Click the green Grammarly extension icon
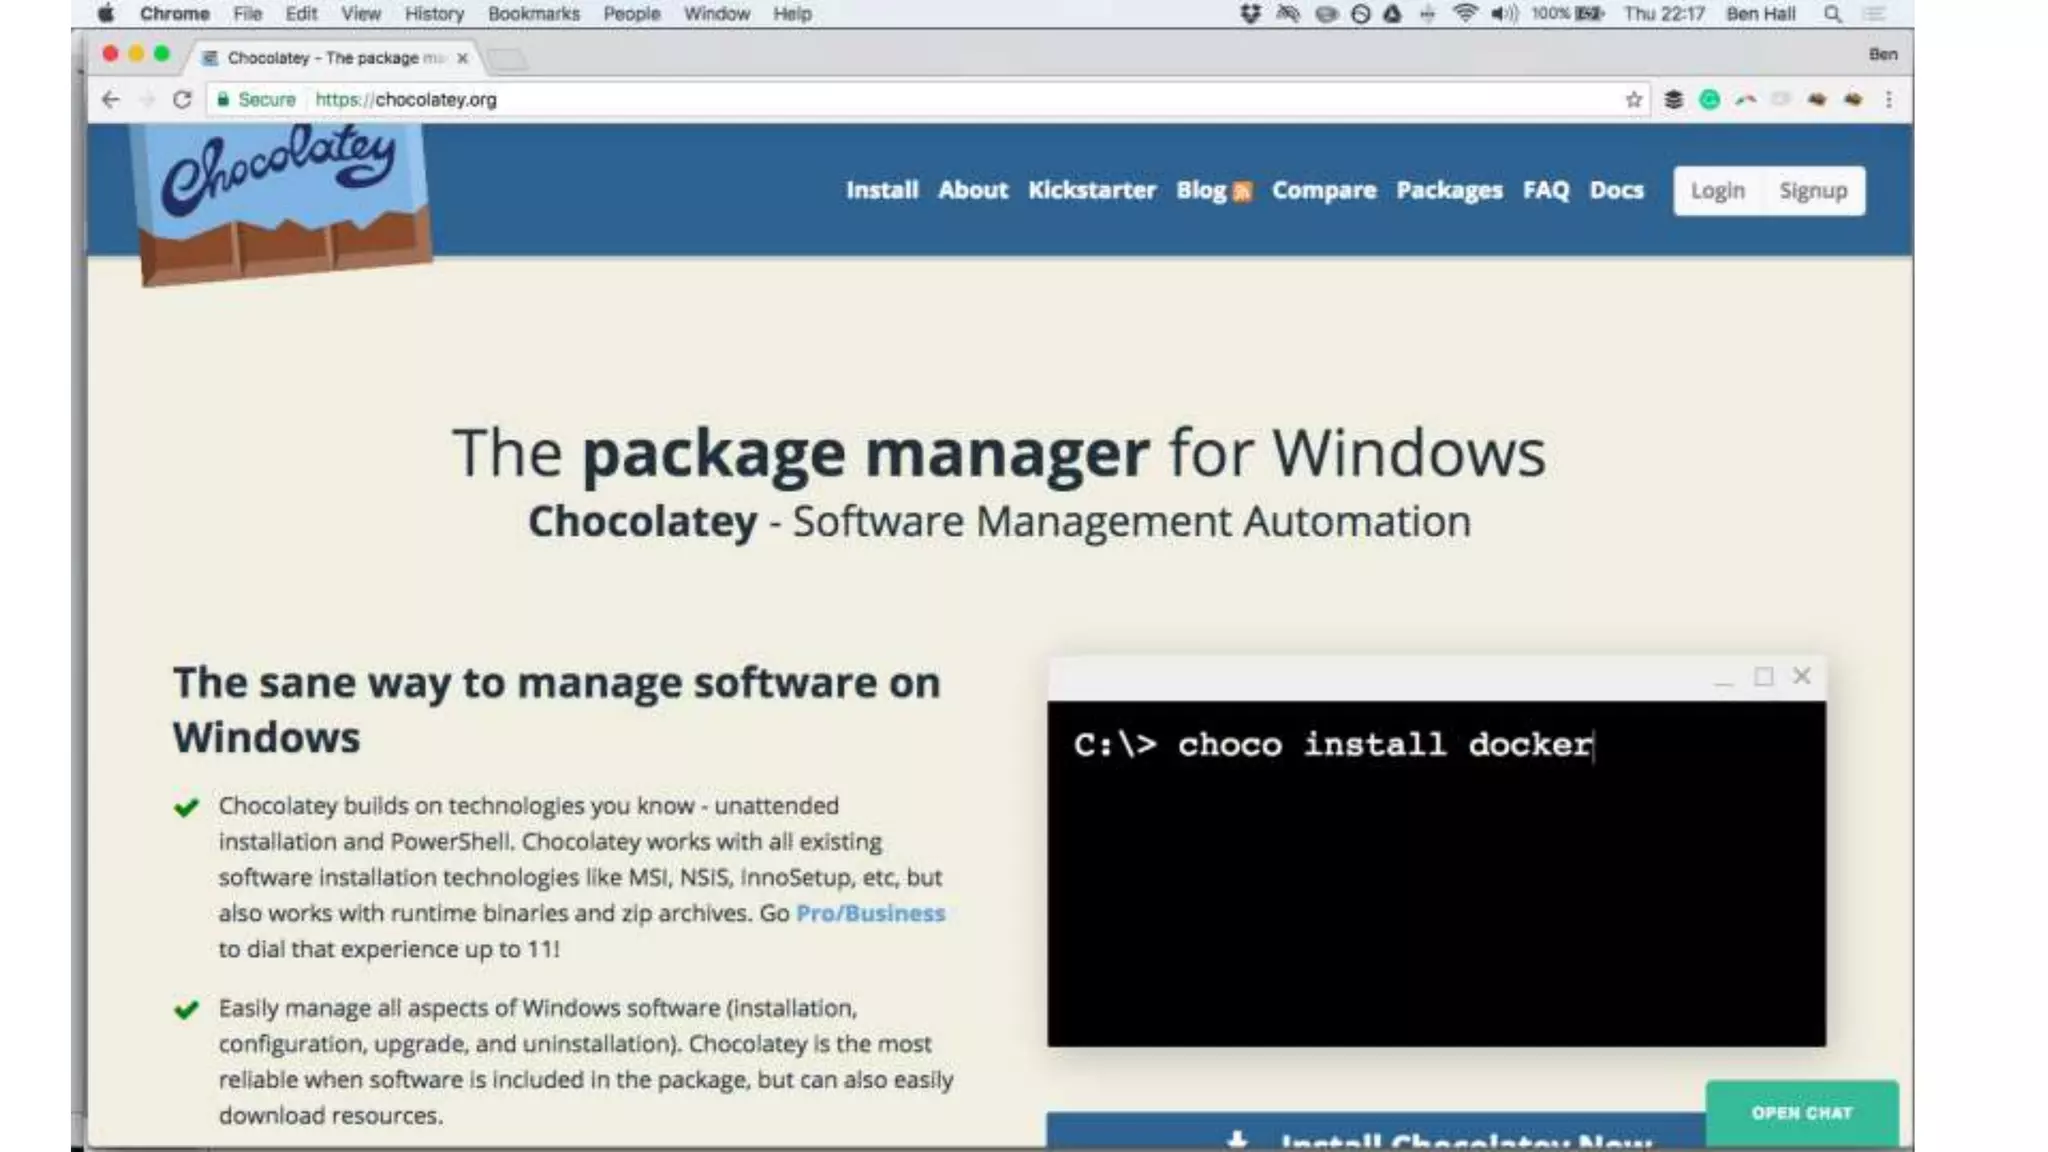 pos(1709,99)
